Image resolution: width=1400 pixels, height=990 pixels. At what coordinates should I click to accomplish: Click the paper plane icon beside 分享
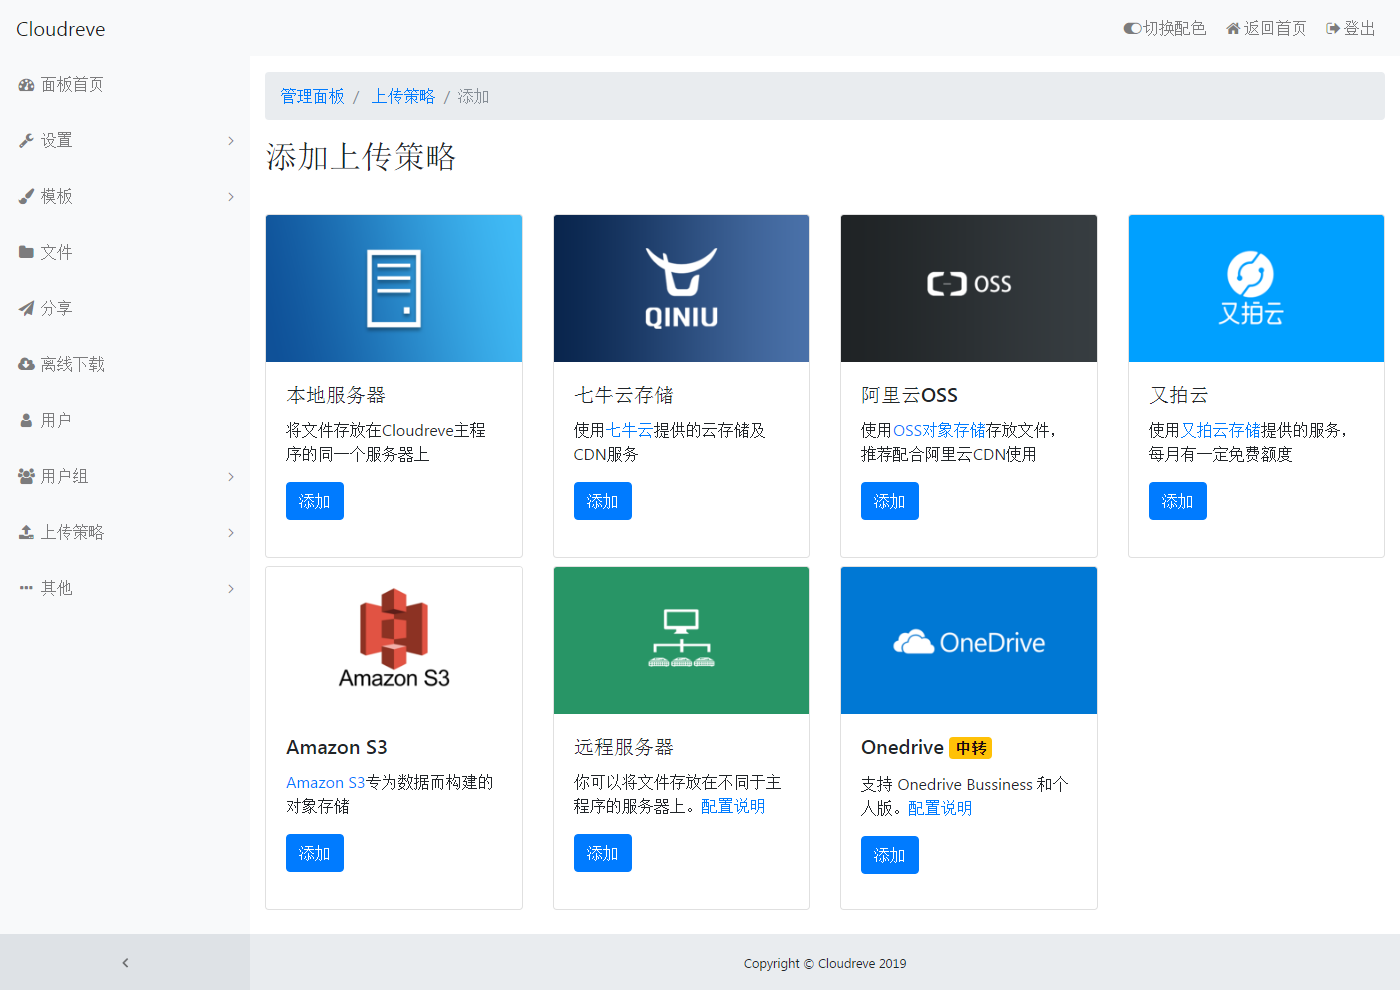(x=26, y=308)
